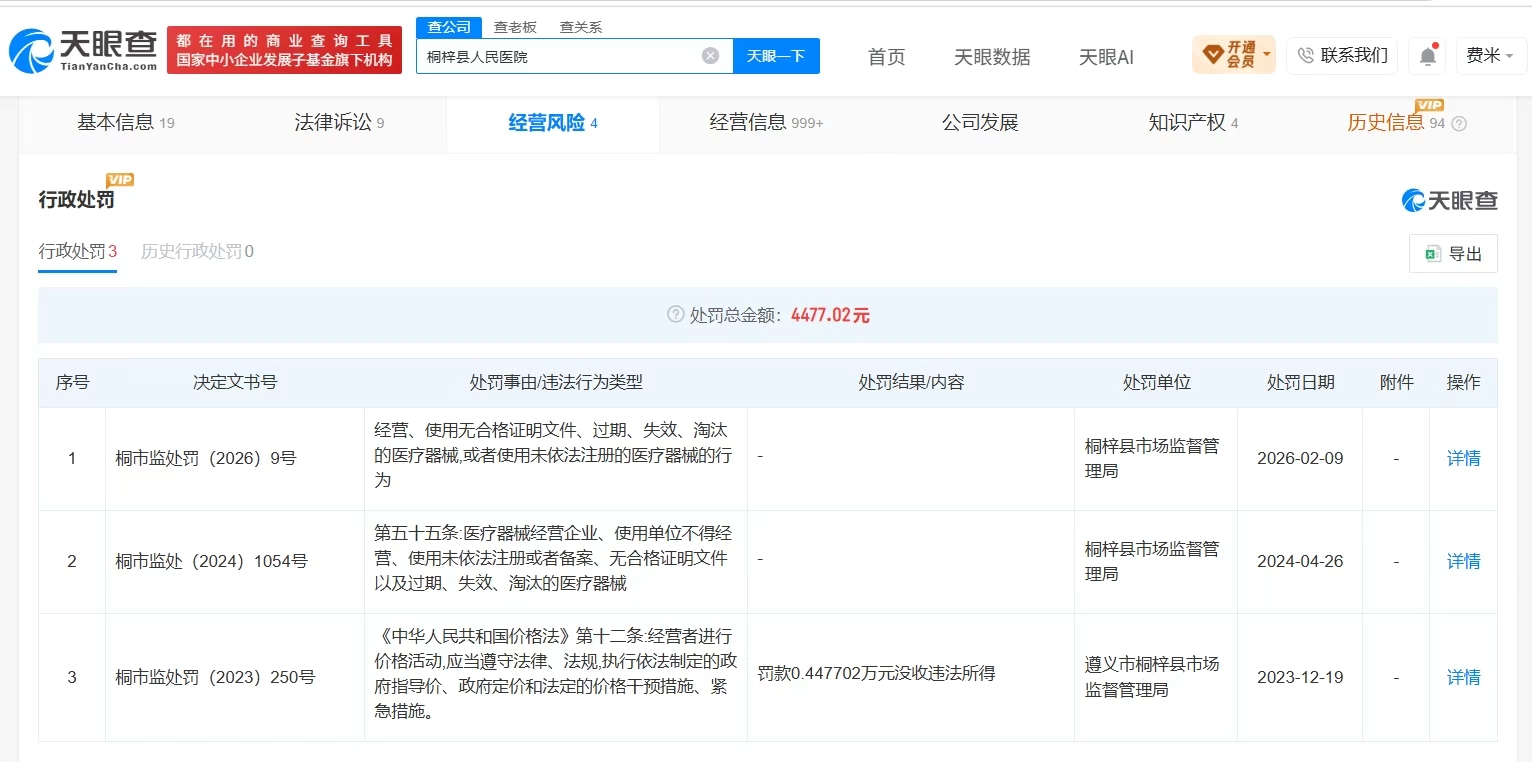Click the 处罚单位 column header
Screen dimensions: 1532x762
click(1156, 382)
